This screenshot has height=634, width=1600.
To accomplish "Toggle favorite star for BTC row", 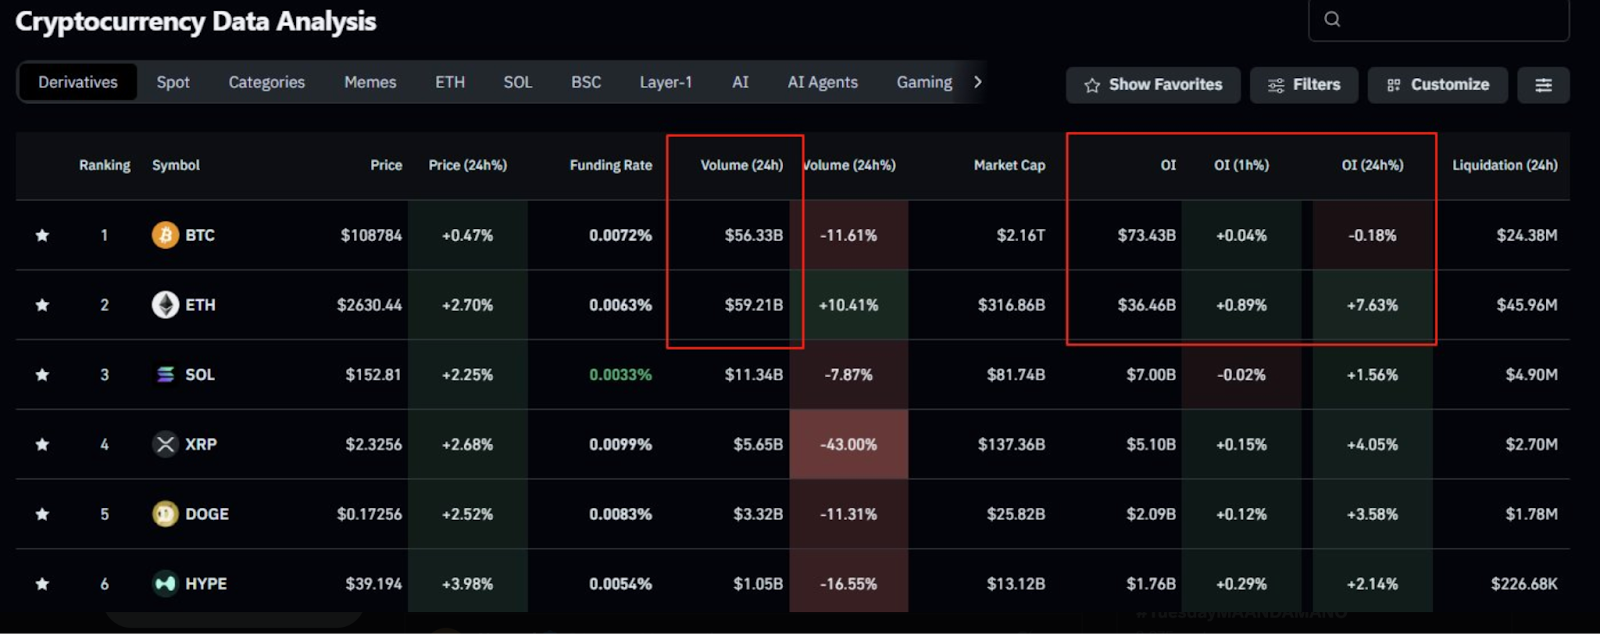I will (42, 236).
